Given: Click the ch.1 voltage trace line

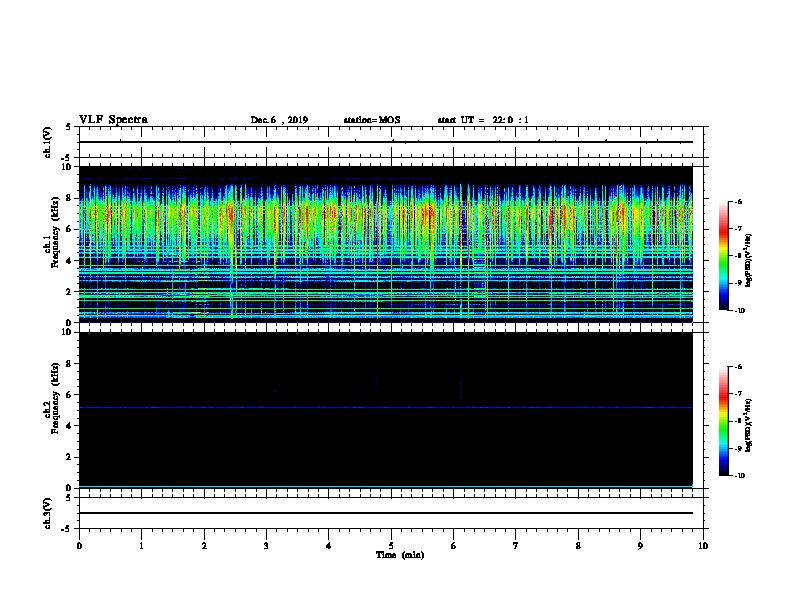Looking at the screenshot, I should click(x=385, y=142).
